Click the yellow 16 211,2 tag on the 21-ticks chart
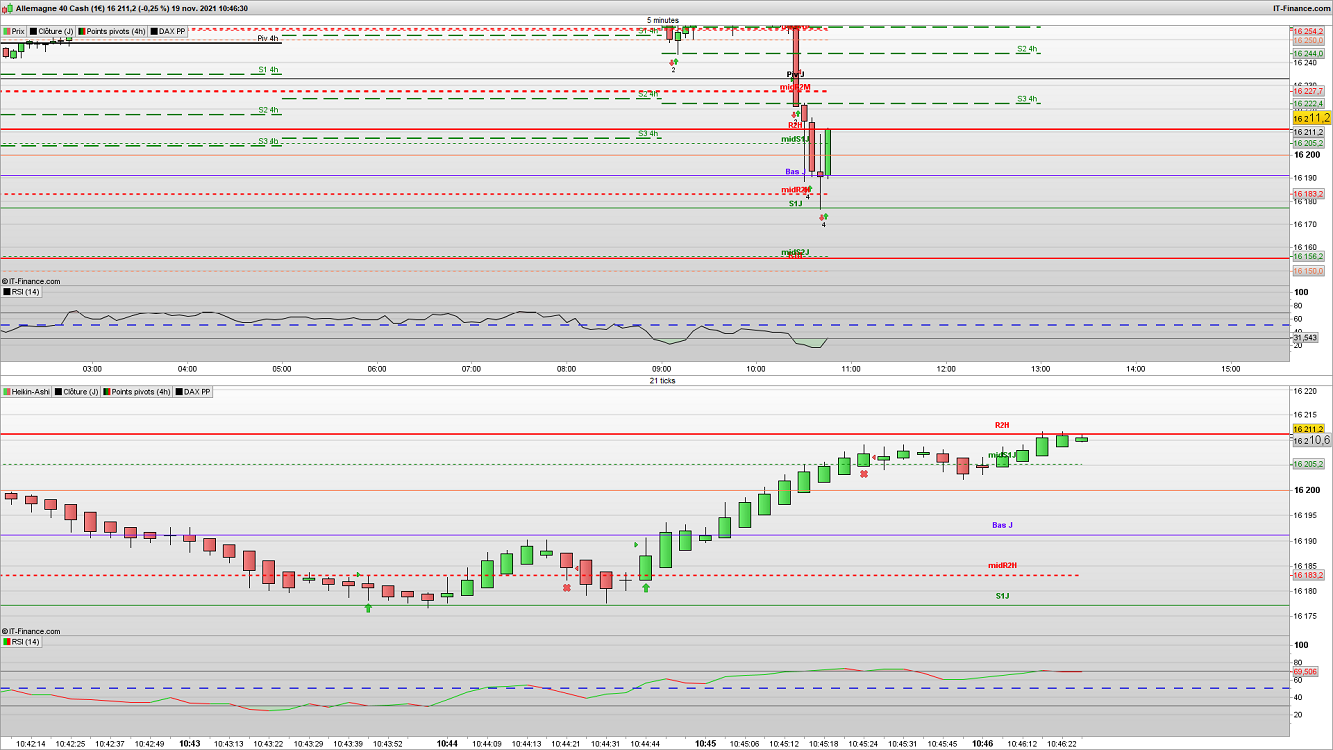The height and width of the screenshot is (750, 1333). [1309, 428]
